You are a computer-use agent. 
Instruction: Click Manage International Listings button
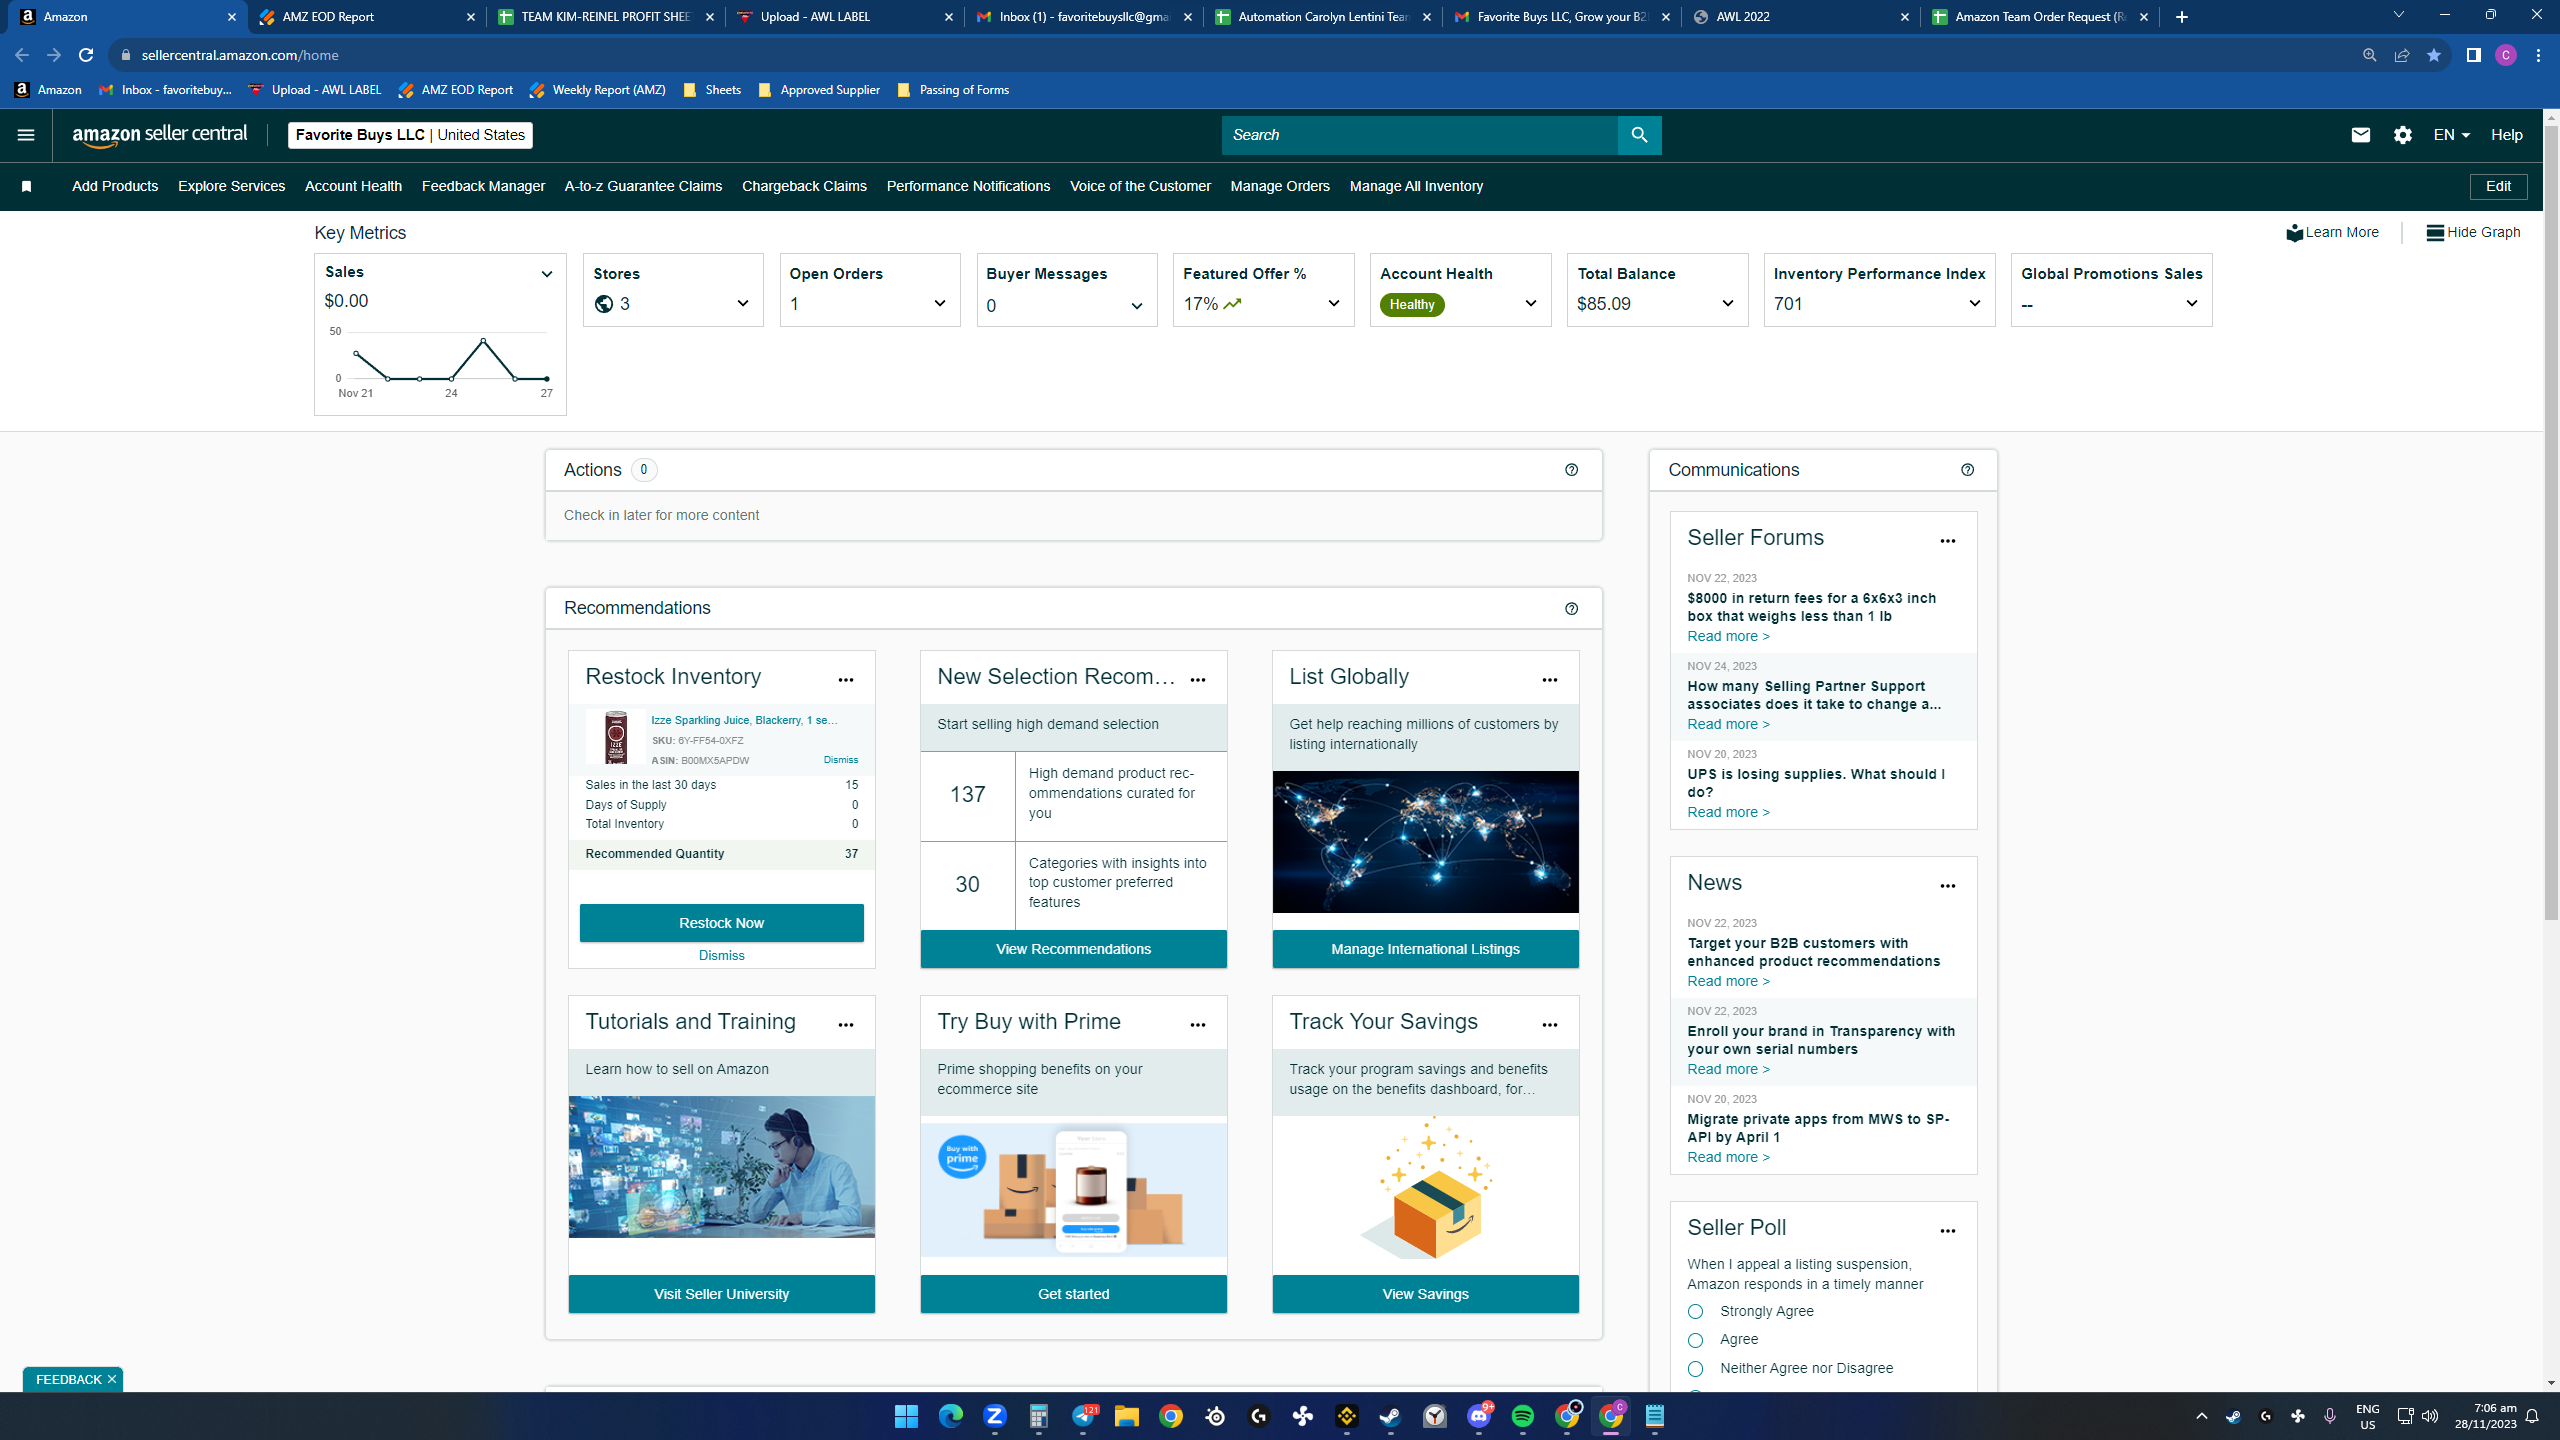(x=1426, y=949)
